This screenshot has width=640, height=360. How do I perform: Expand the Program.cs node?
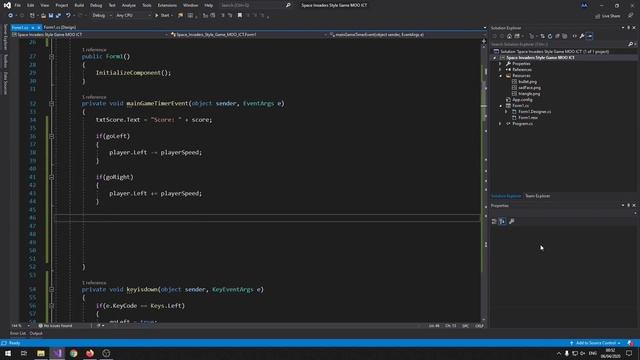pyautogui.click(x=500, y=124)
